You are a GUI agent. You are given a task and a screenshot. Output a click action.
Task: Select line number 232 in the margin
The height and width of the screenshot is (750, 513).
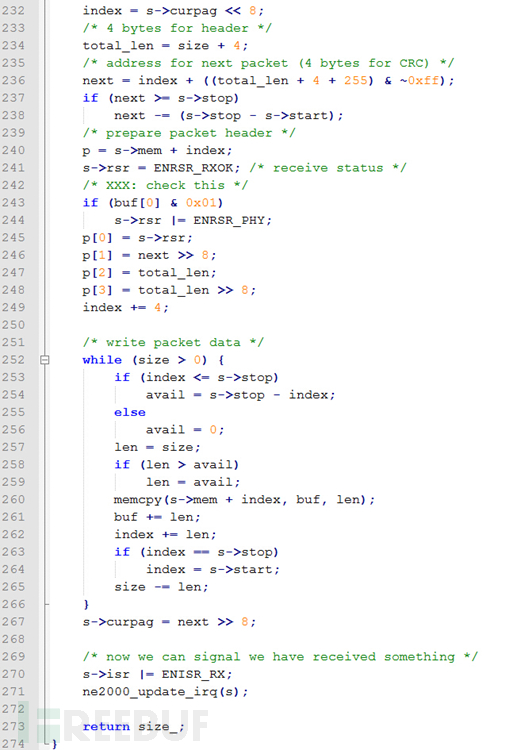tap(13, 11)
